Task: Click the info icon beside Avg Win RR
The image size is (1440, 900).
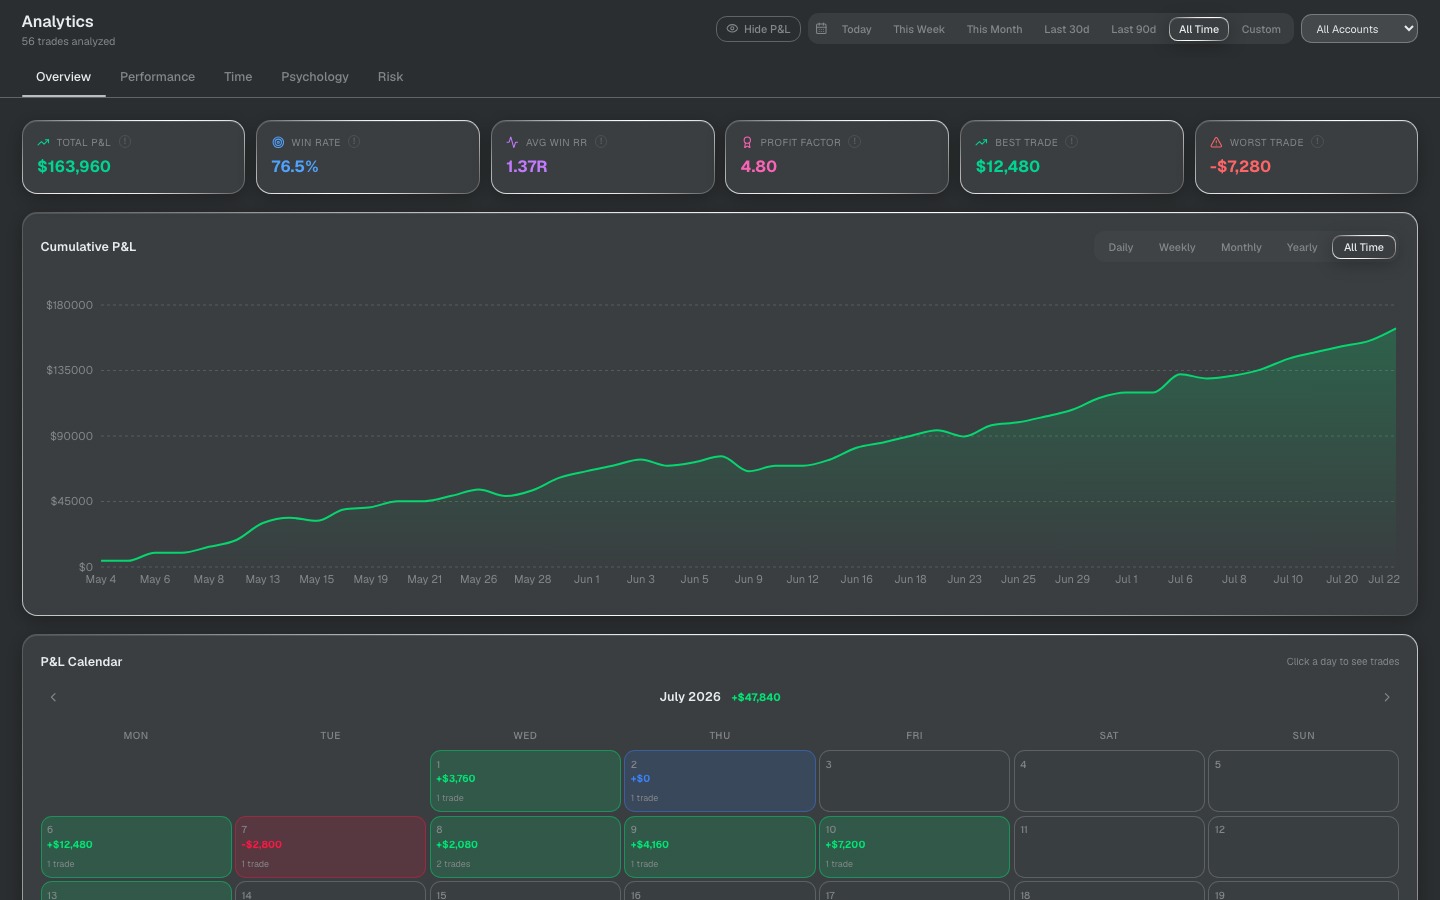Action: [601, 142]
